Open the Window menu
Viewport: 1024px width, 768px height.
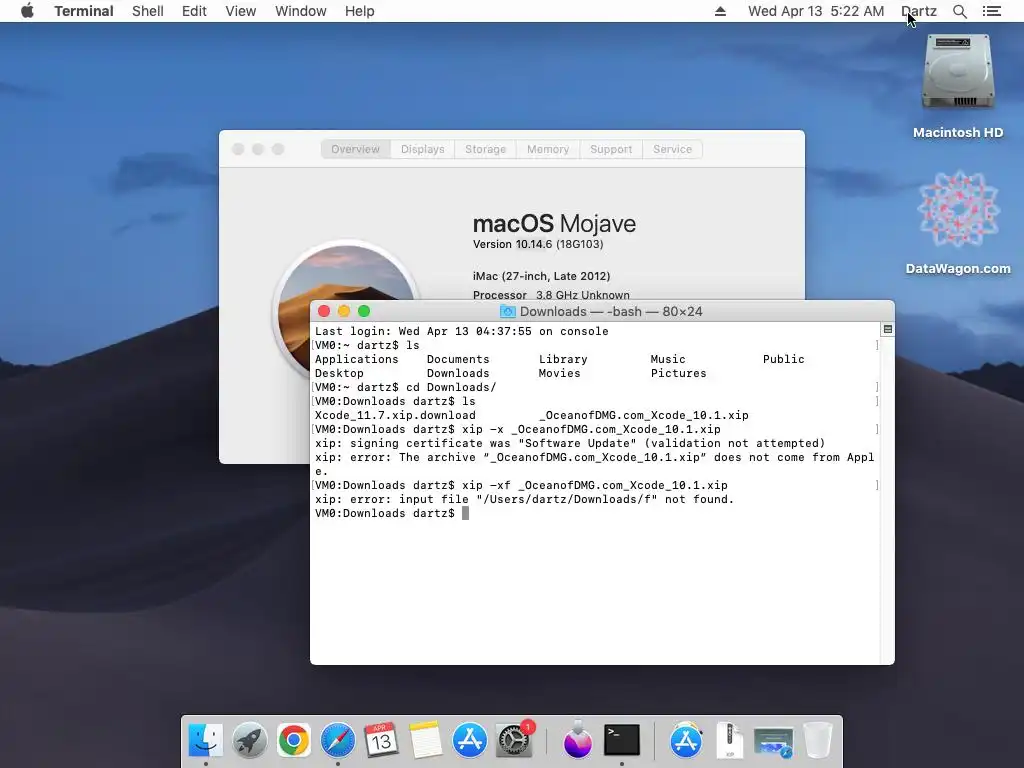pyautogui.click(x=300, y=11)
